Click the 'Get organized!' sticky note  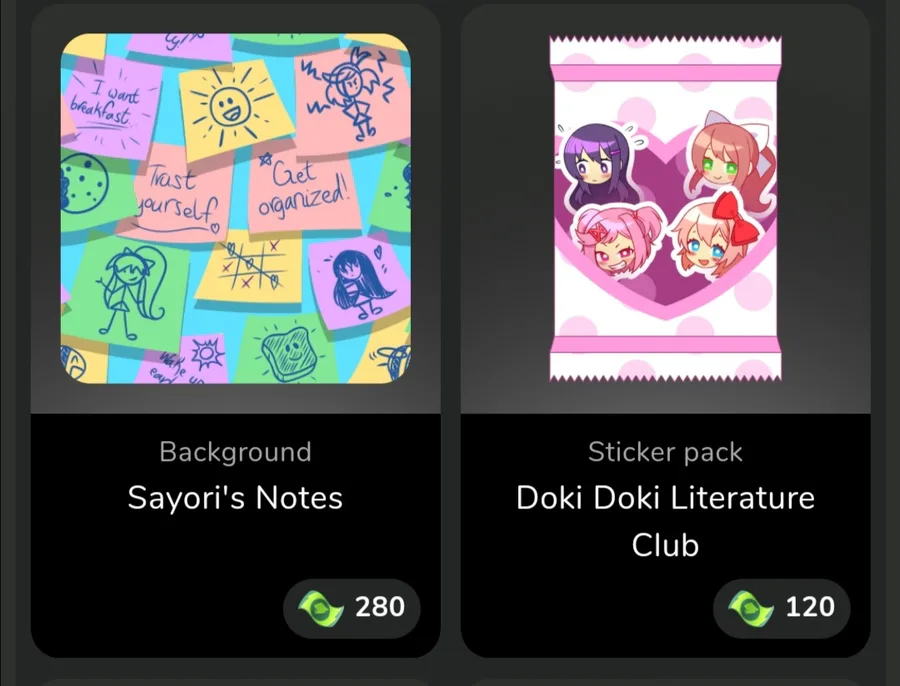pos(302,187)
